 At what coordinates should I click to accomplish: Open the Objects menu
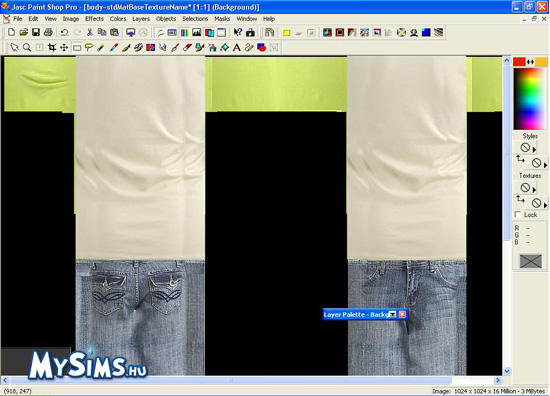pos(166,19)
